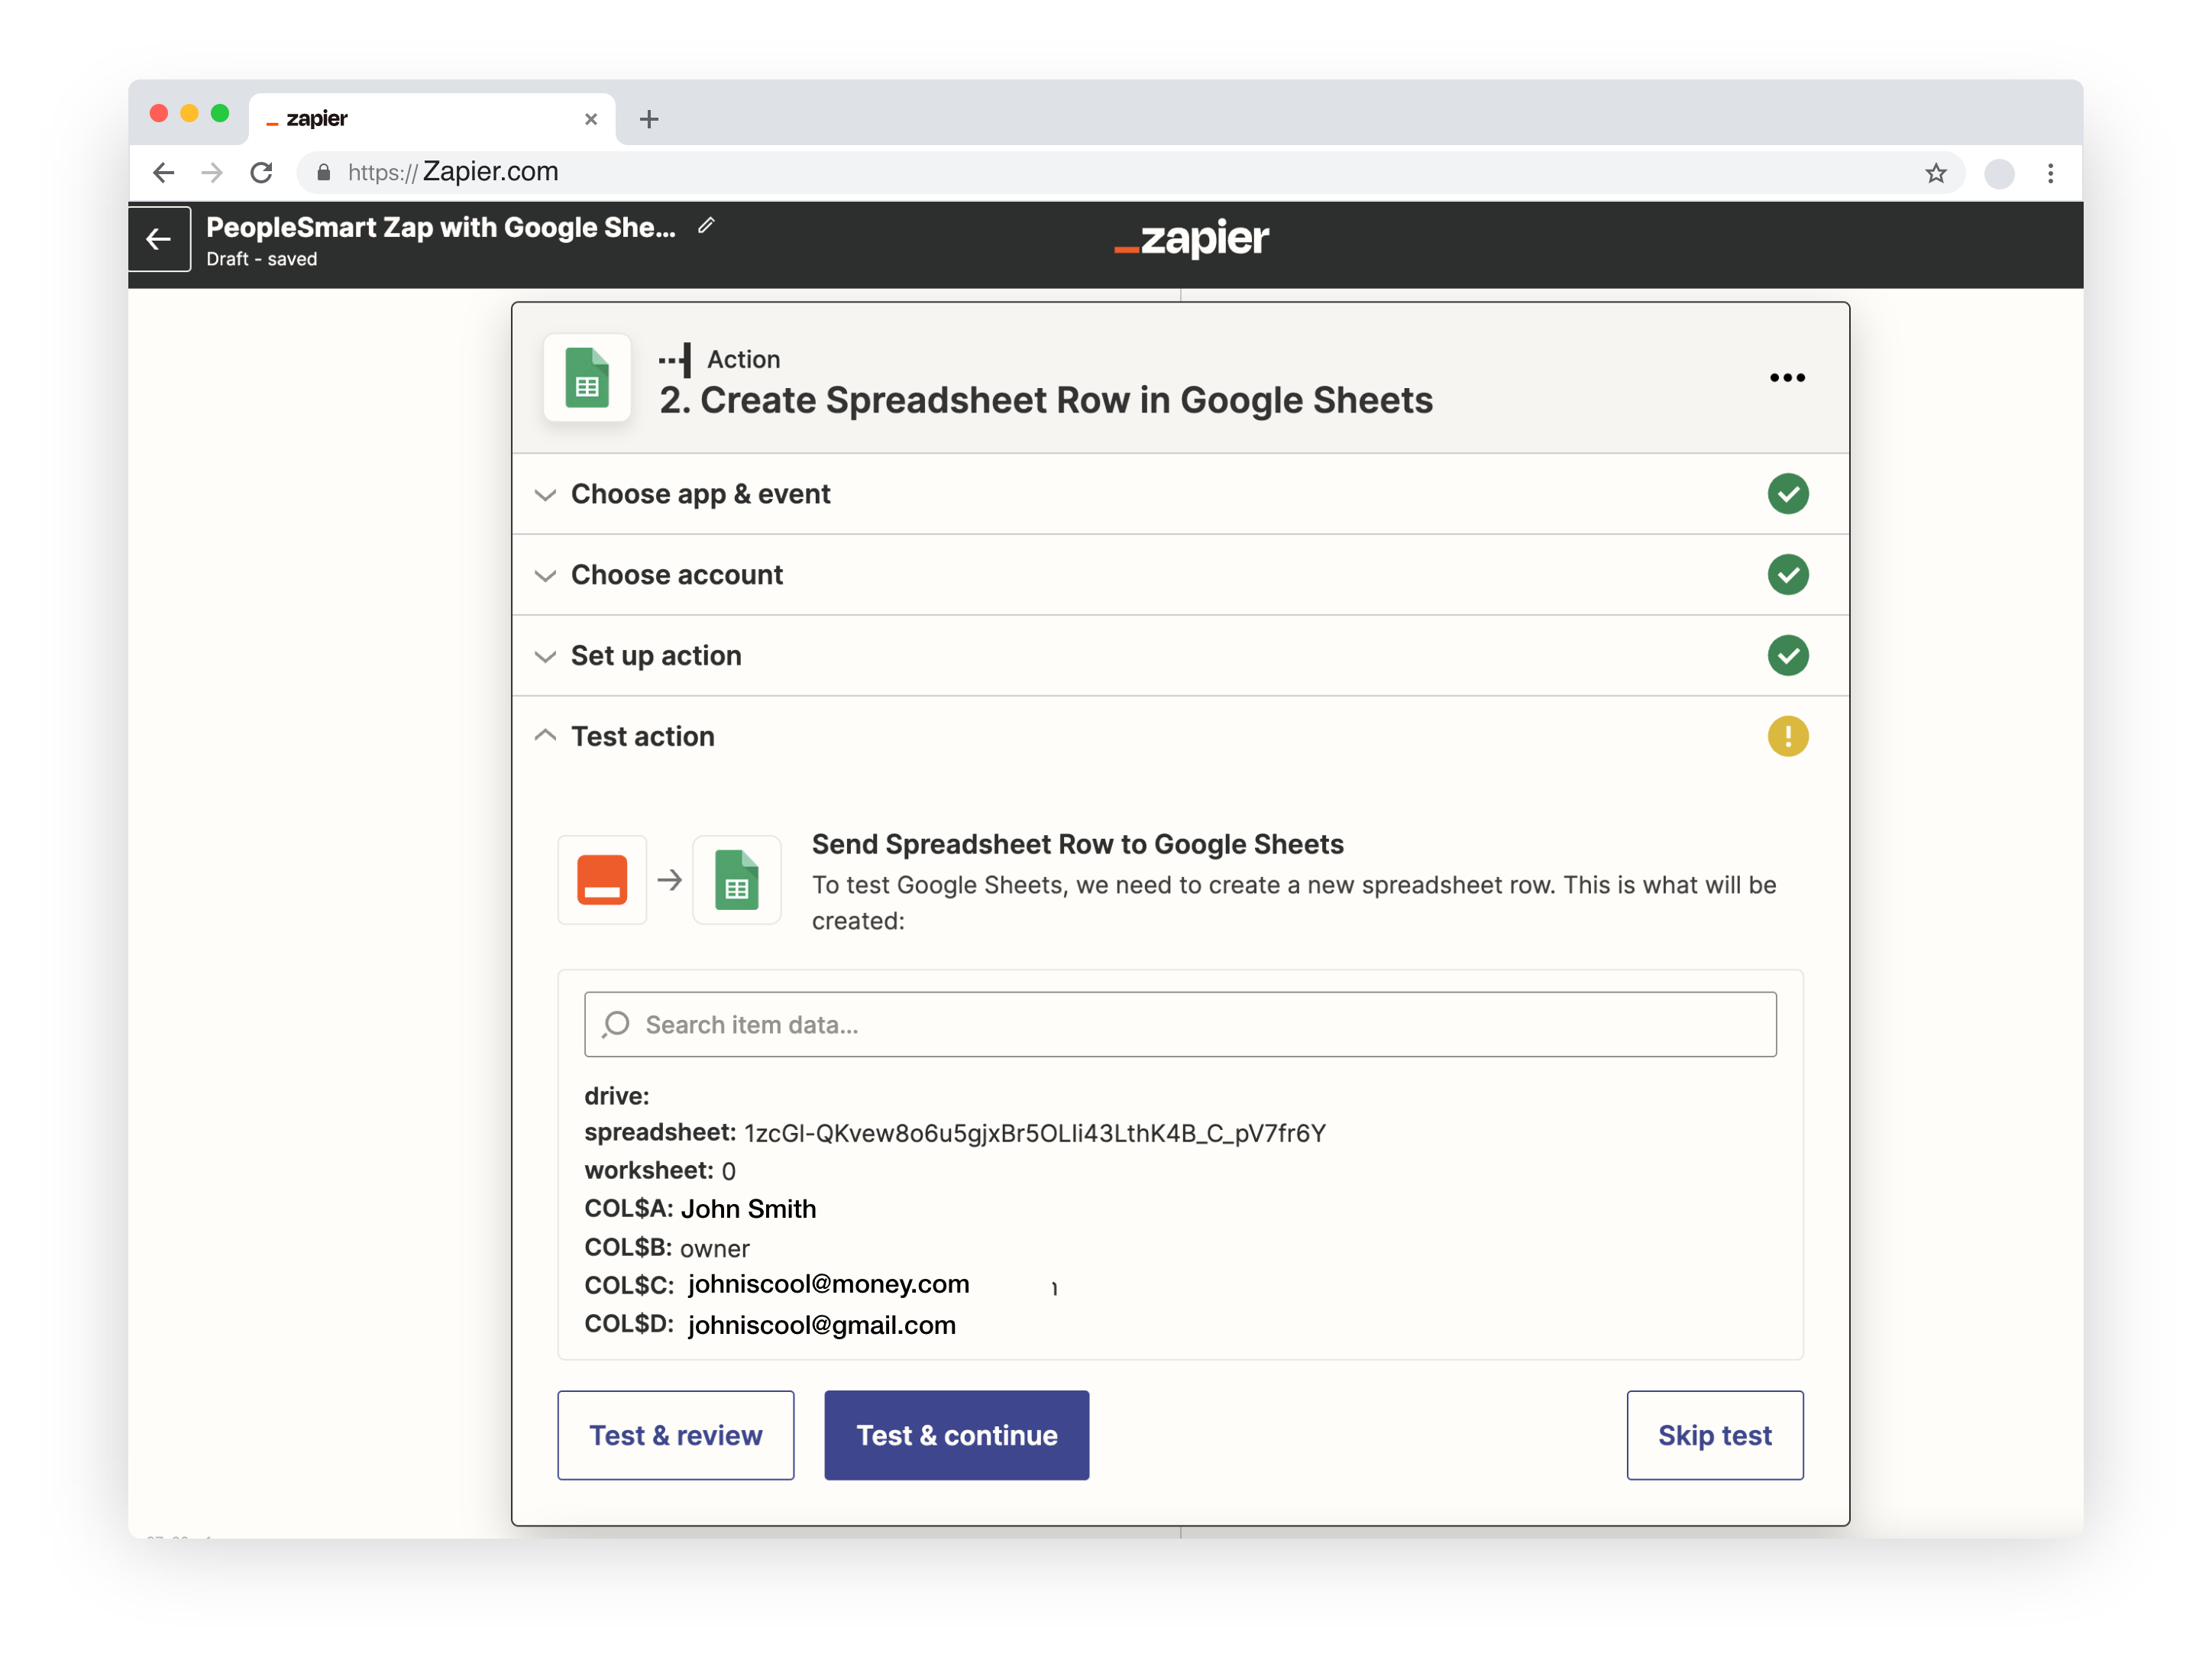Select the zapier browser tab
Viewport: 2212px width, 1667px height.
pyautogui.click(x=431, y=119)
